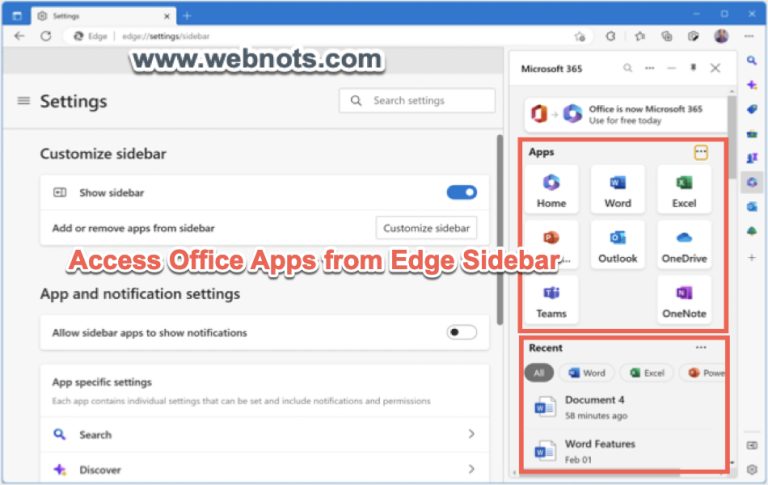This screenshot has width=768, height=485.
Task: Open a new browser tab
Action: (x=187, y=16)
